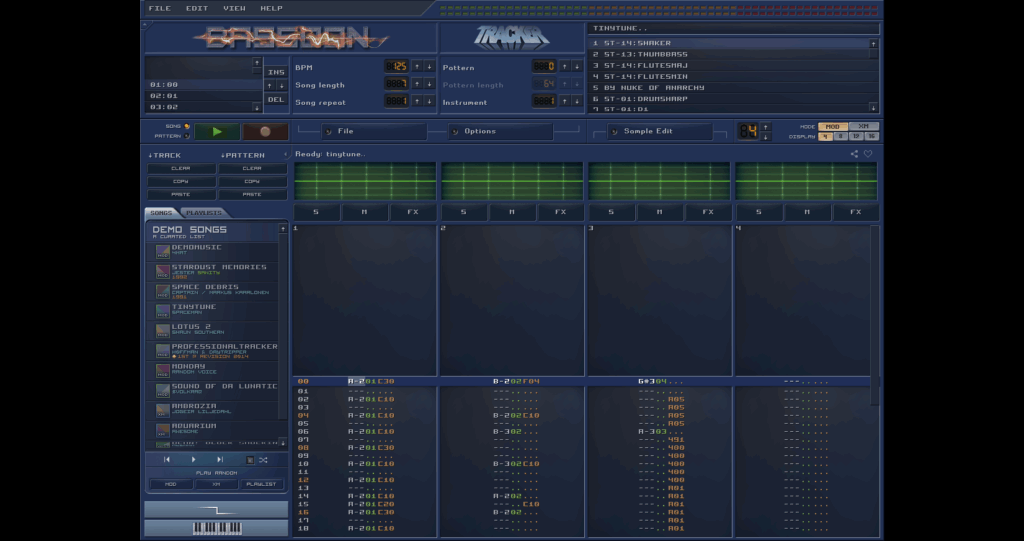1024x541 pixels.
Task: Jump to previous song in playlist player
Action: coord(168,460)
